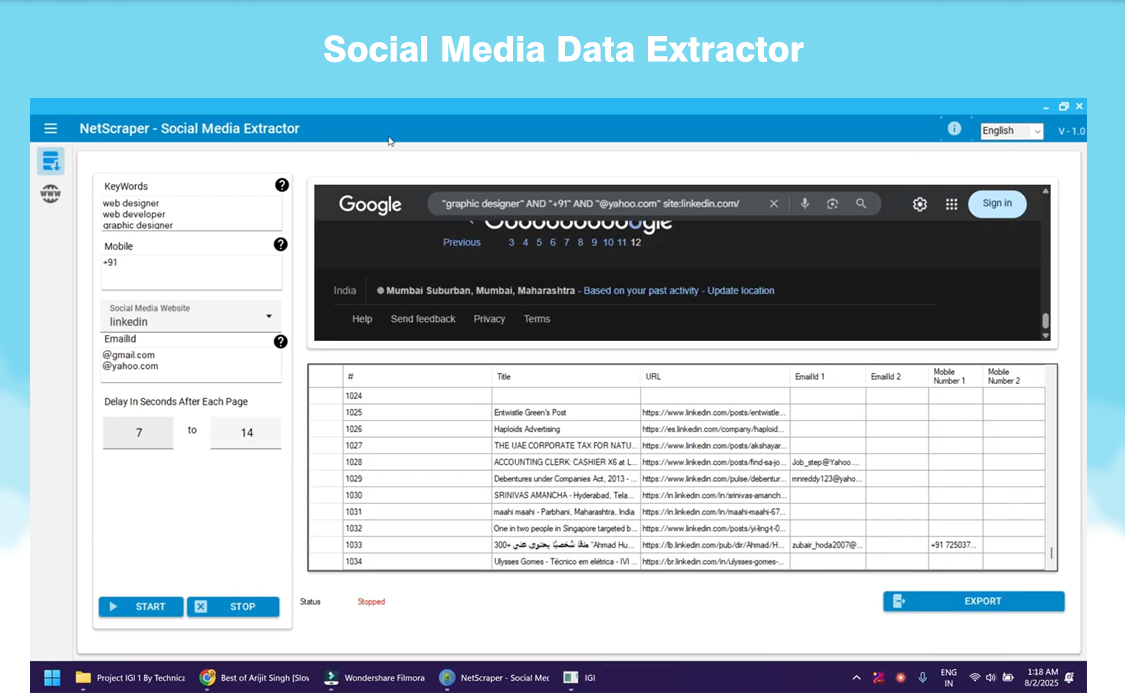Open Google Help footer link
The image size is (1125, 694).
click(362, 319)
